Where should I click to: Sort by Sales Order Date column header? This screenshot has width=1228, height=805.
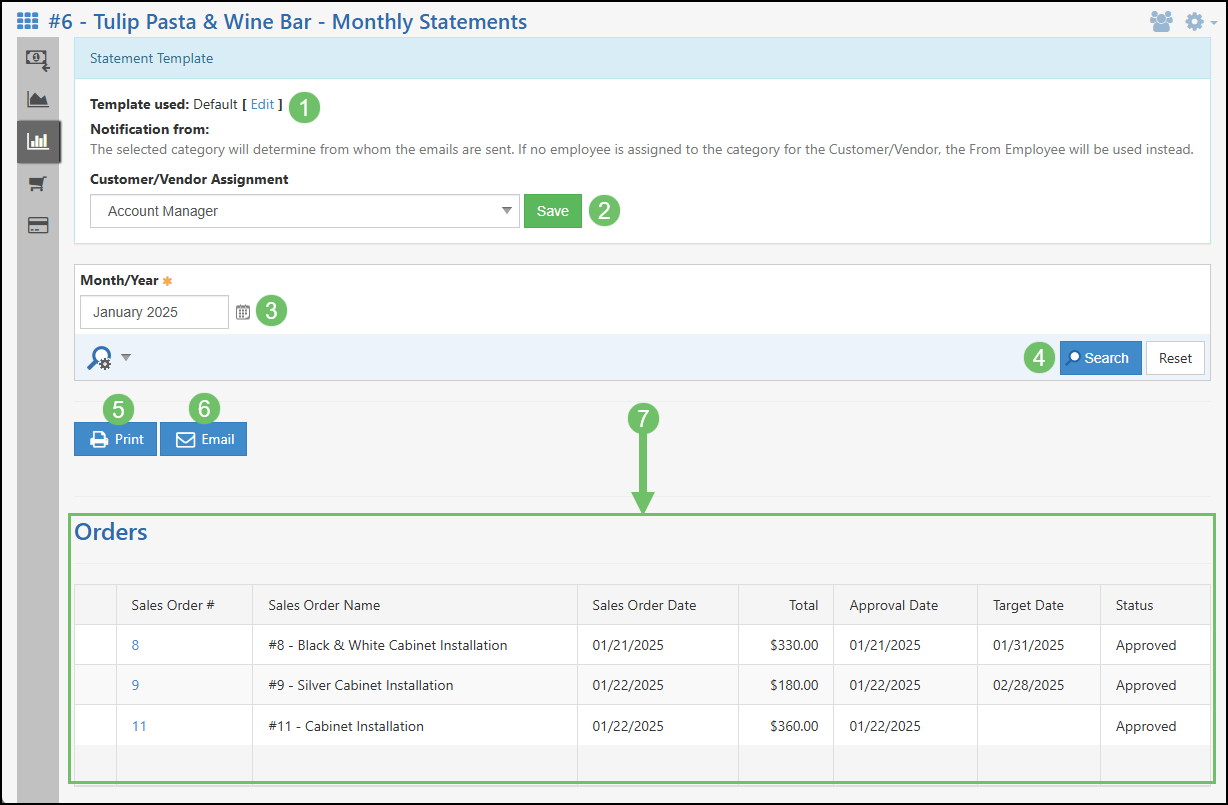[658, 605]
